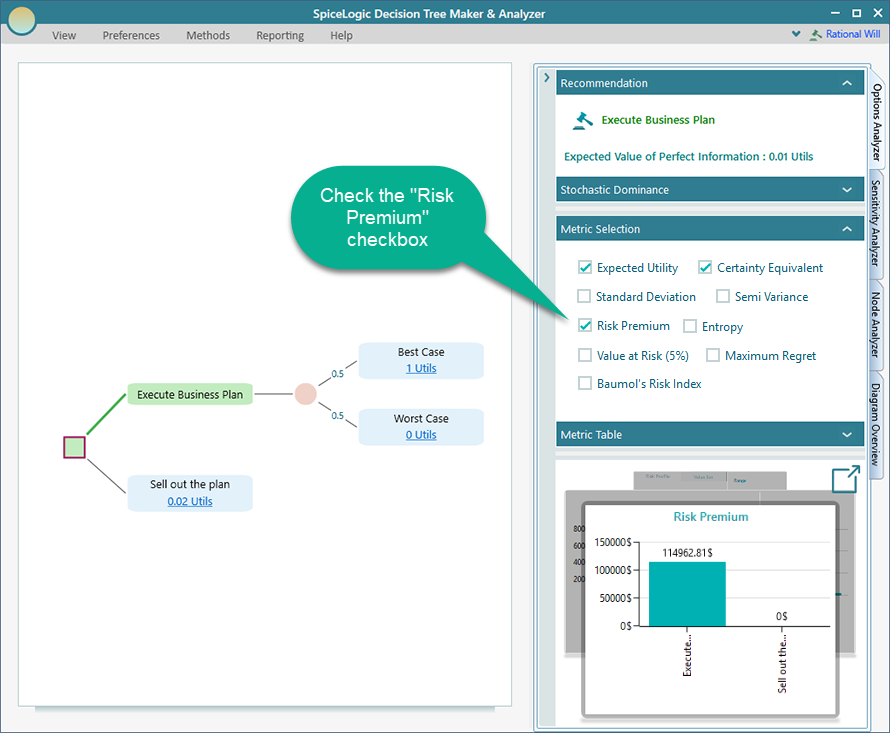Expand the Metric Table section
The height and width of the screenshot is (733, 890).
tap(846, 435)
